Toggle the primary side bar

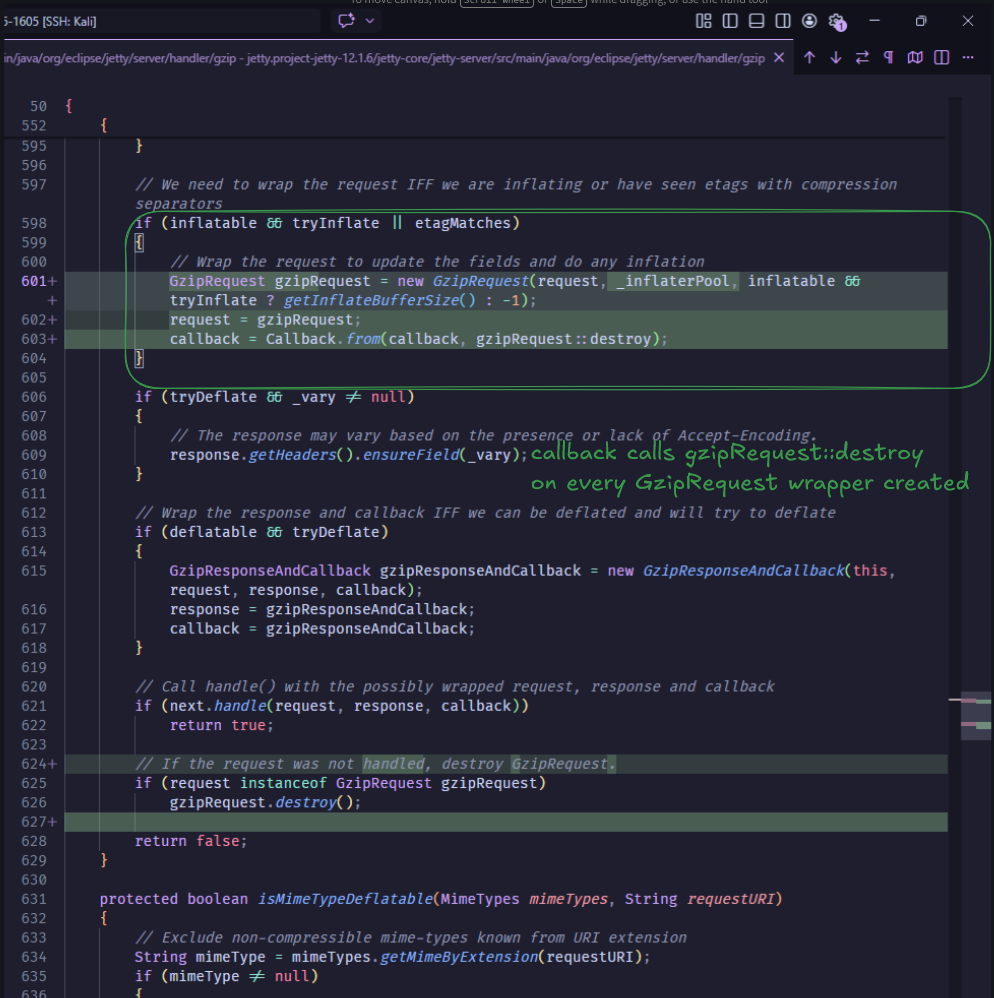(x=731, y=21)
